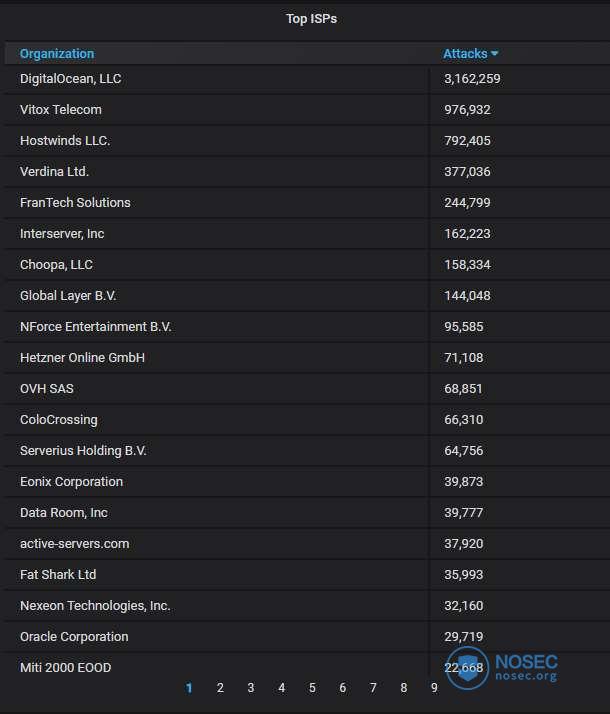610x714 pixels.
Task: Click the Attacks column header
Action: click(465, 54)
